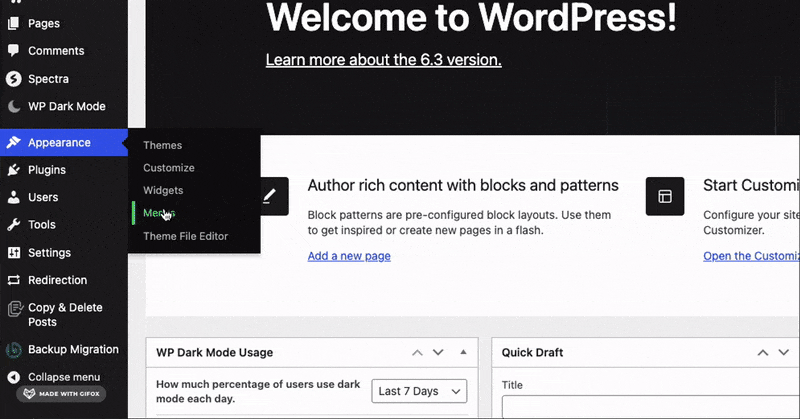Open WP Dark Mode menu item
800x419 pixels.
67,106
